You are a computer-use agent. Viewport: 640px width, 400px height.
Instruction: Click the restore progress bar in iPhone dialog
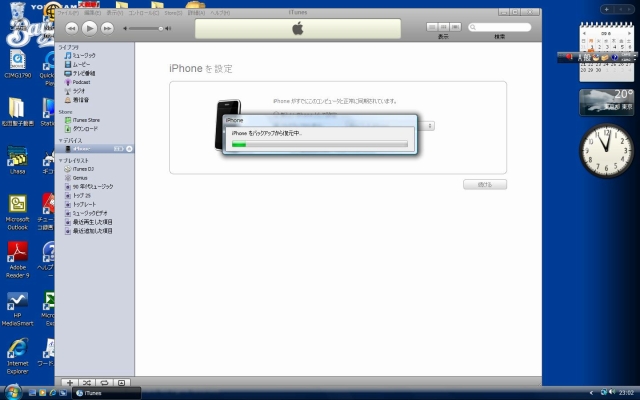[320, 144]
